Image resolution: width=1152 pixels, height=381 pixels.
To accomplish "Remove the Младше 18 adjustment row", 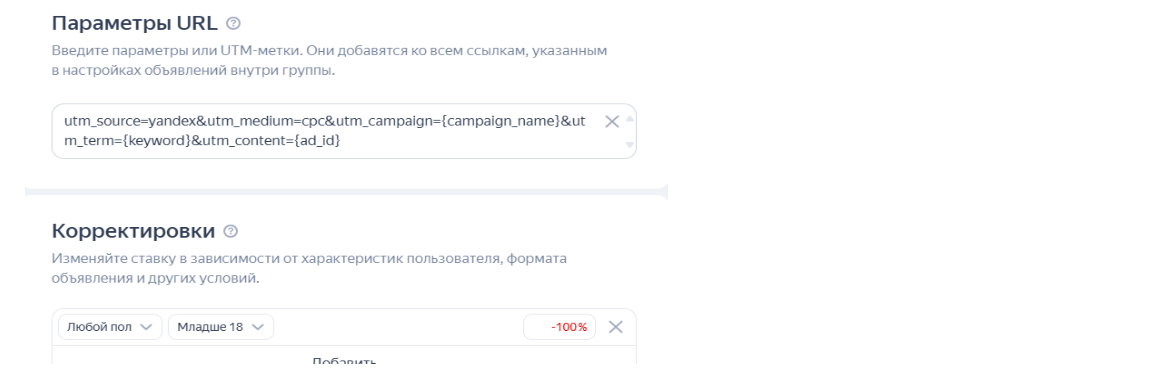I will click(x=616, y=327).
